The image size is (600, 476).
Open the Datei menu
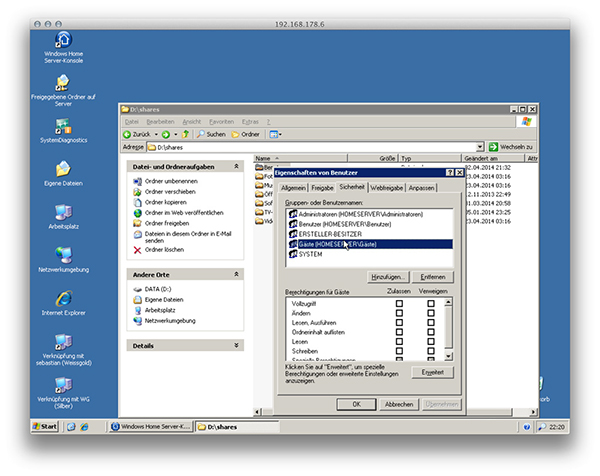coord(131,122)
